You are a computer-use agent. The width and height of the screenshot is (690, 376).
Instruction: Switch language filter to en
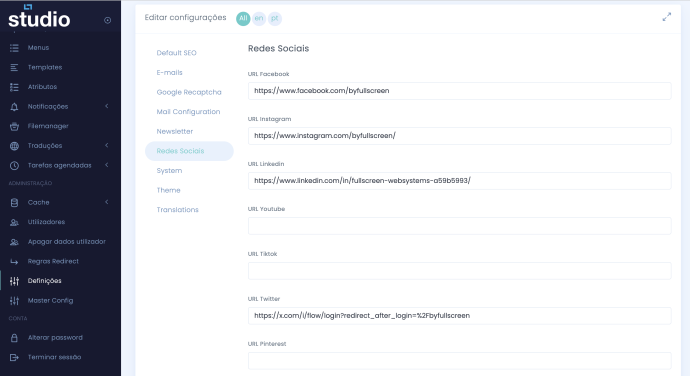(x=259, y=18)
